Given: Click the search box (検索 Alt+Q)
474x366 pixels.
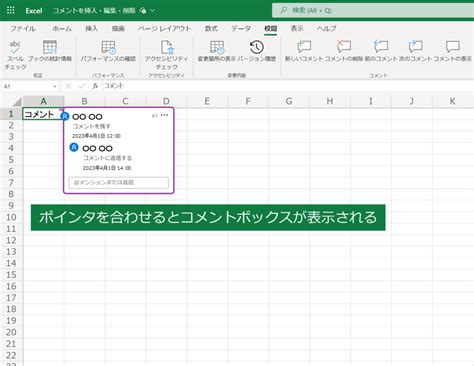Looking at the screenshot, I should click(373, 10).
